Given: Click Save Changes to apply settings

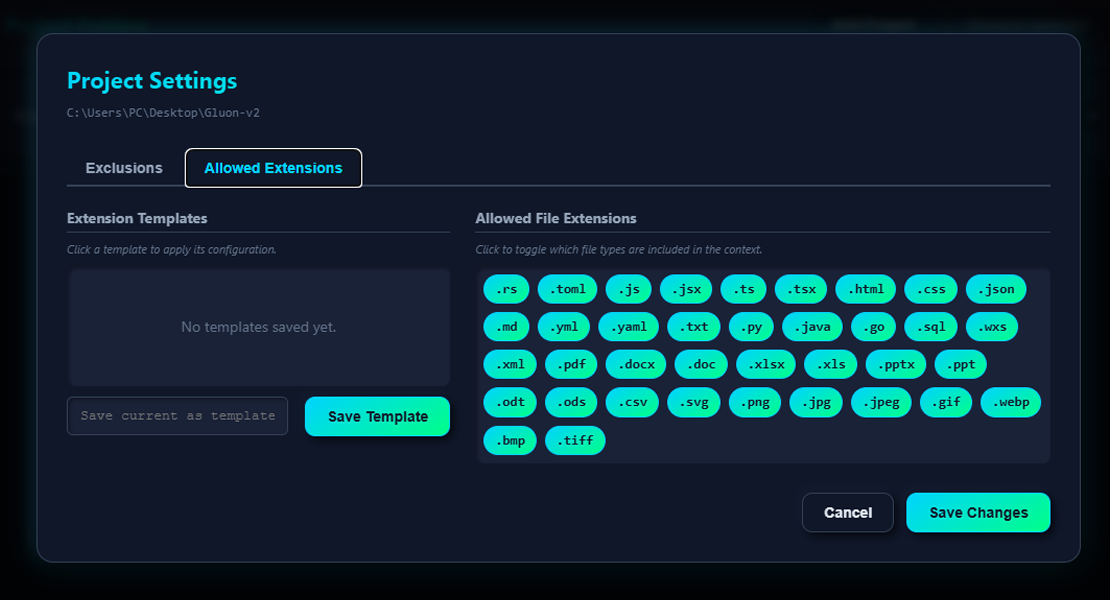Looking at the screenshot, I should (x=978, y=512).
